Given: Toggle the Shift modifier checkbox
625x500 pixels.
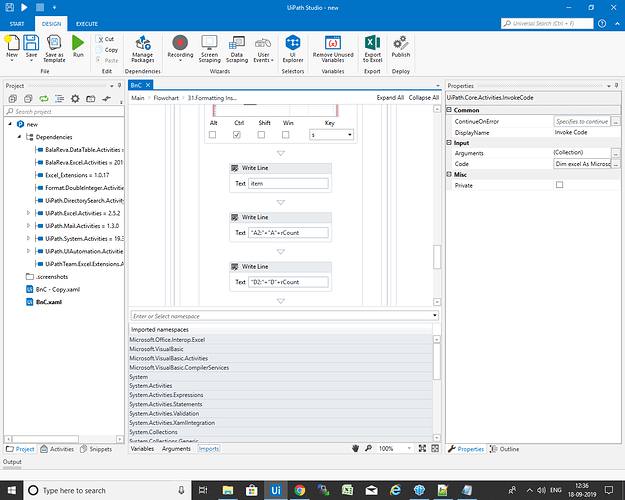Looking at the screenshot, I should [261, 135].
